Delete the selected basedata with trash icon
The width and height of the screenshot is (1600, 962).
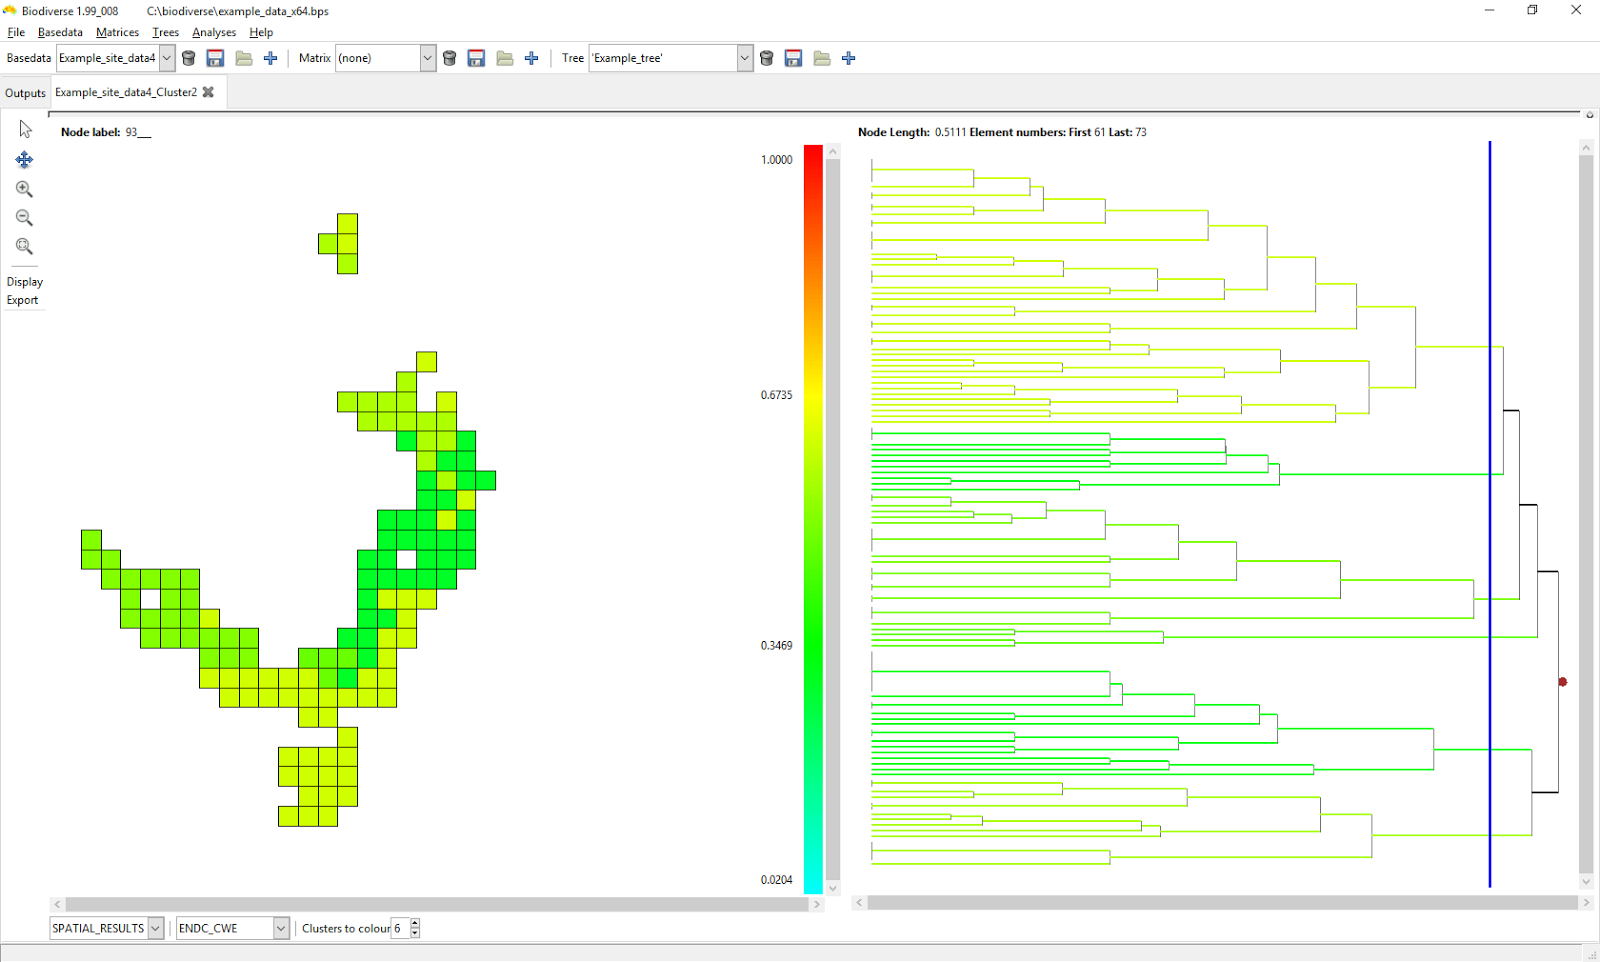pyautogui.click(x=189, y=58)
